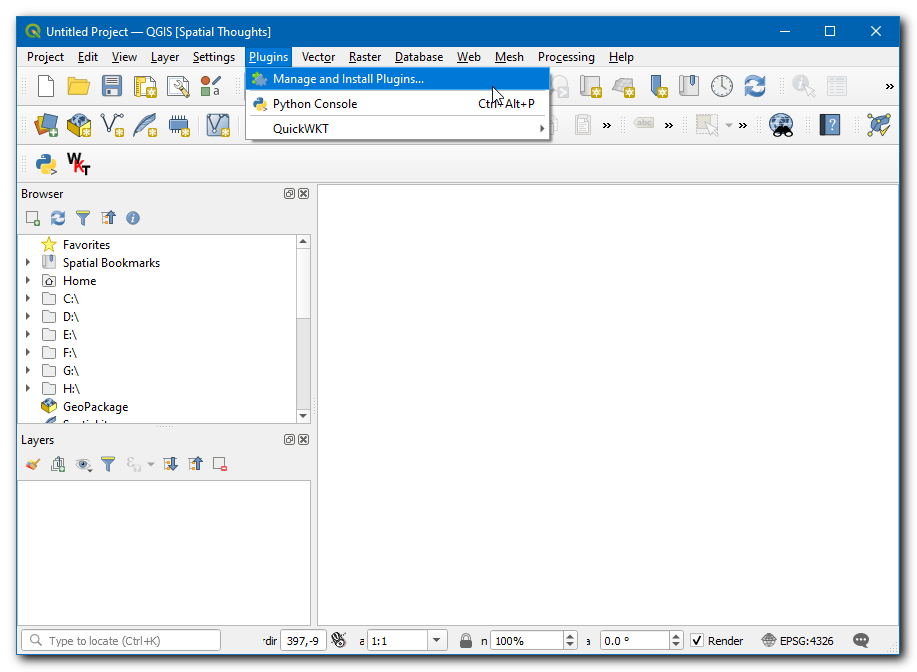Open the map scale dropdown
The width and height of the screenshot is (917, 672).
(x=437, y=641)
